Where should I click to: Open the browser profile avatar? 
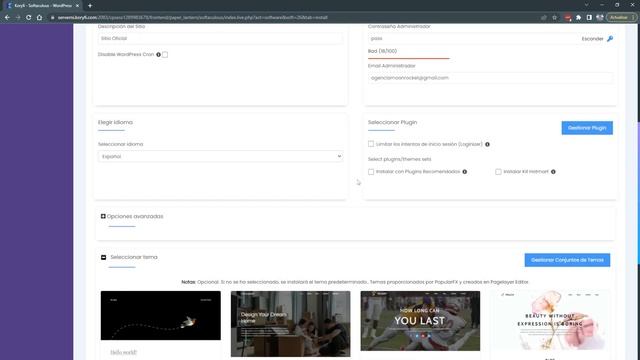coord(600,18)
